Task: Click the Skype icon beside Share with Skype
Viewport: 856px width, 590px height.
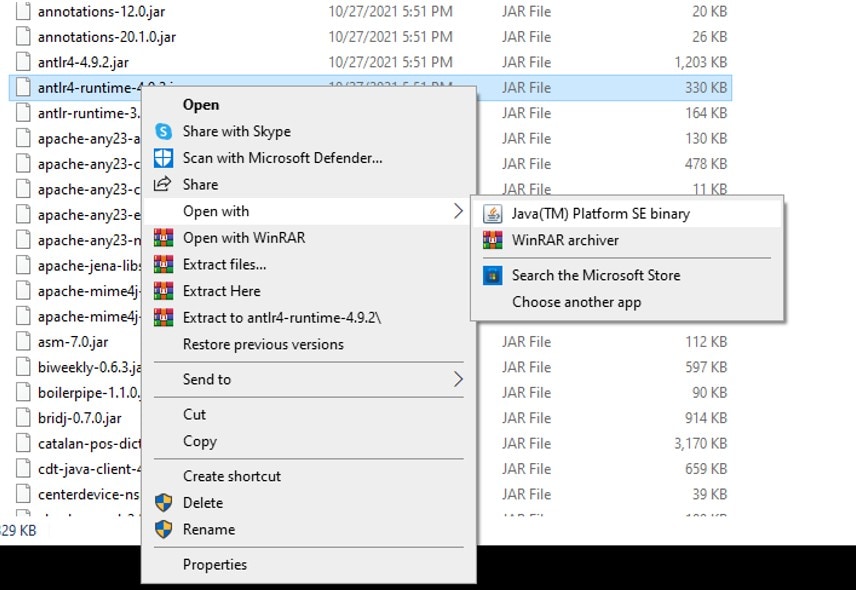Action: (x=163, y=131)
